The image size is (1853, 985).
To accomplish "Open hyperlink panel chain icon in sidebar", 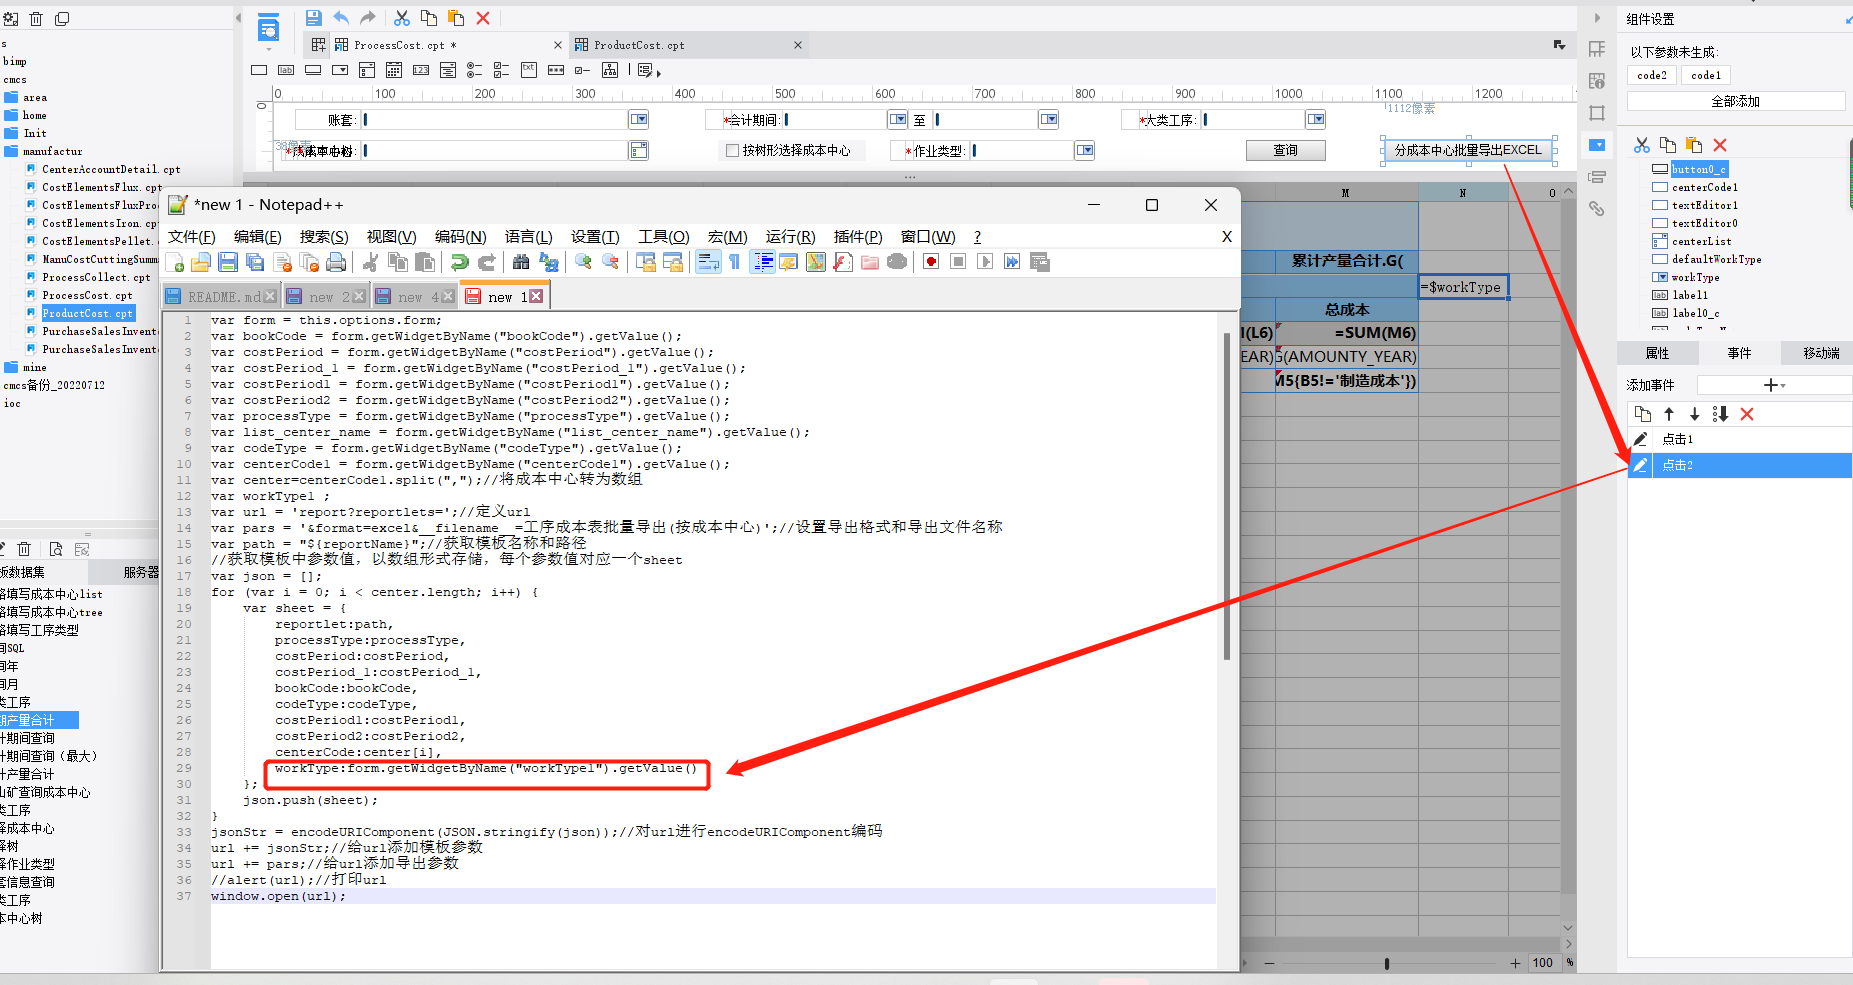I will pyautogui.click(x=1597, y=208).
